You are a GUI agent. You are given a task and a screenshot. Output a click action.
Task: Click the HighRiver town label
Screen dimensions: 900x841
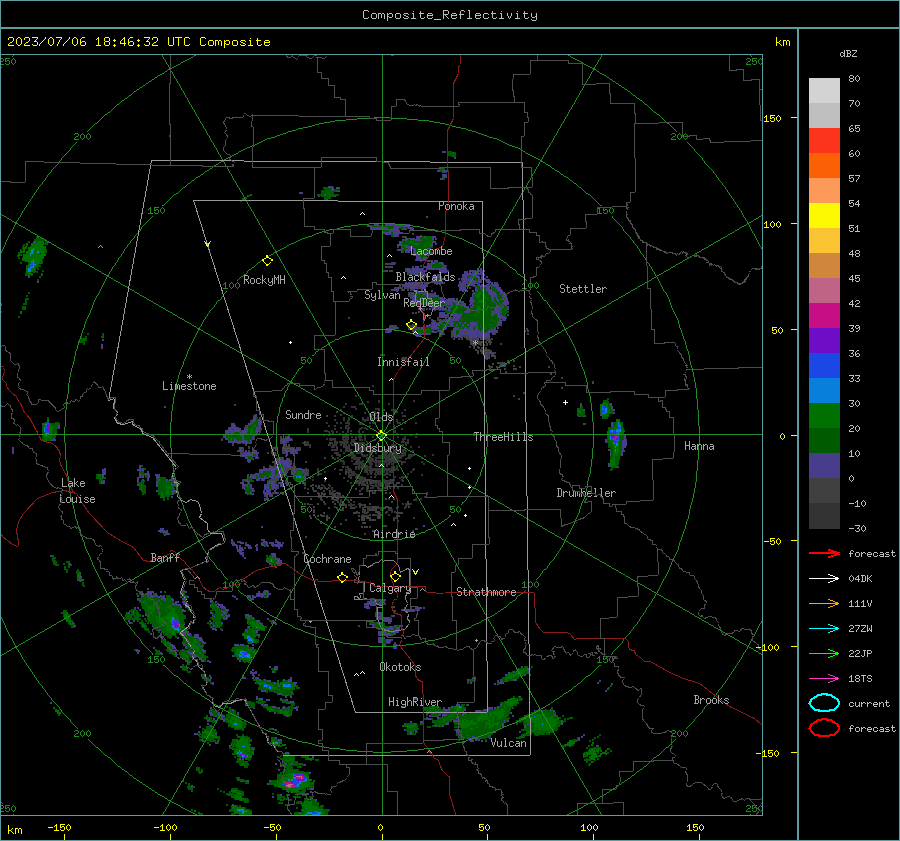415,702
